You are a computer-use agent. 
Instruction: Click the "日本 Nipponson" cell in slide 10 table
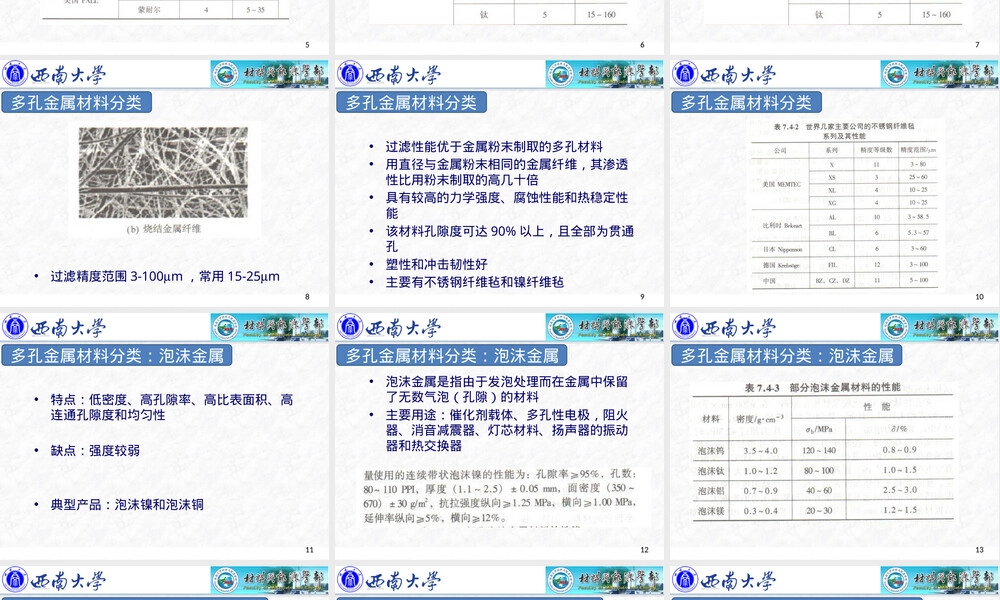[x=783, y=249]
